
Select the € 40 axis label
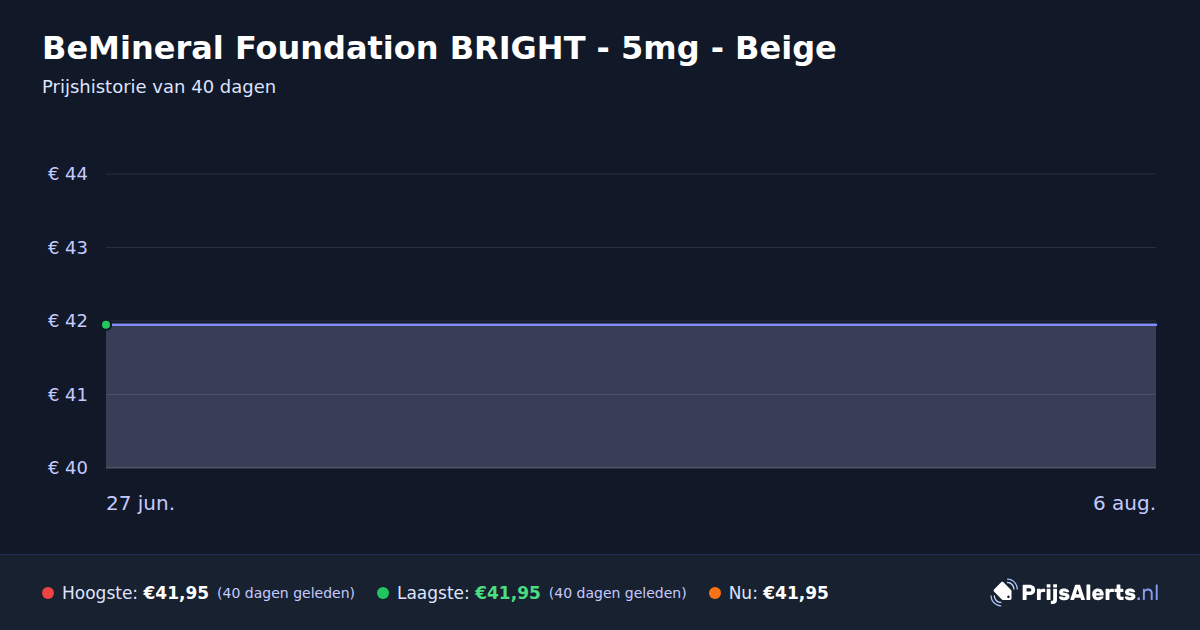click(68, 467)
